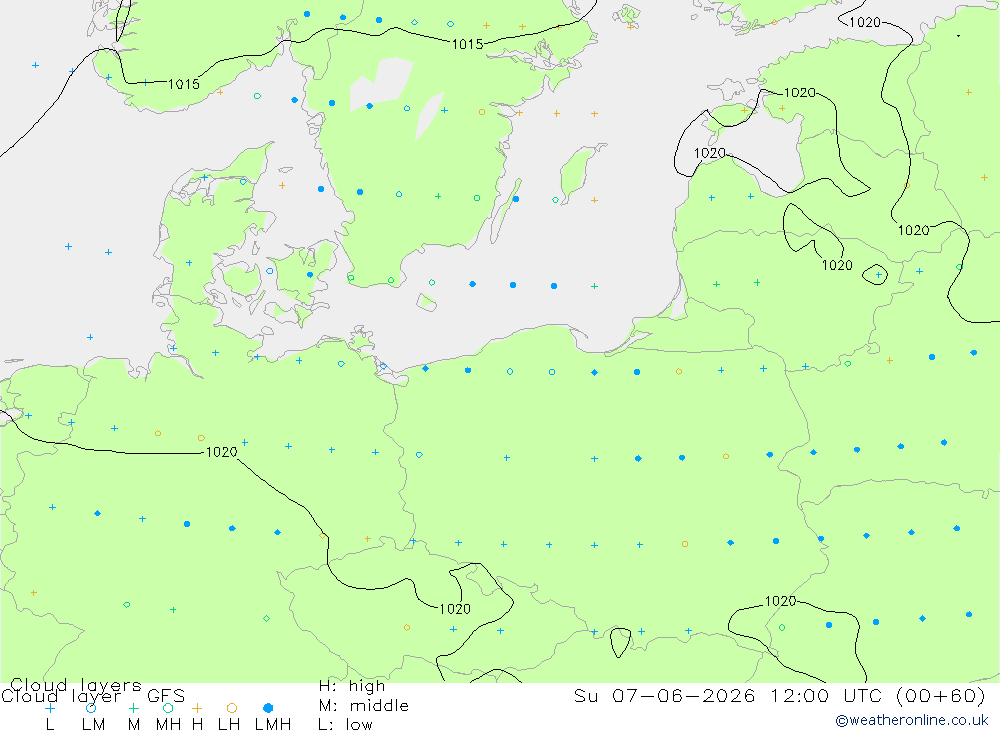The image size is (1000, 733).
Task: Click the small closed isobar enclosing a blue plus
Action: coord(875,274)
